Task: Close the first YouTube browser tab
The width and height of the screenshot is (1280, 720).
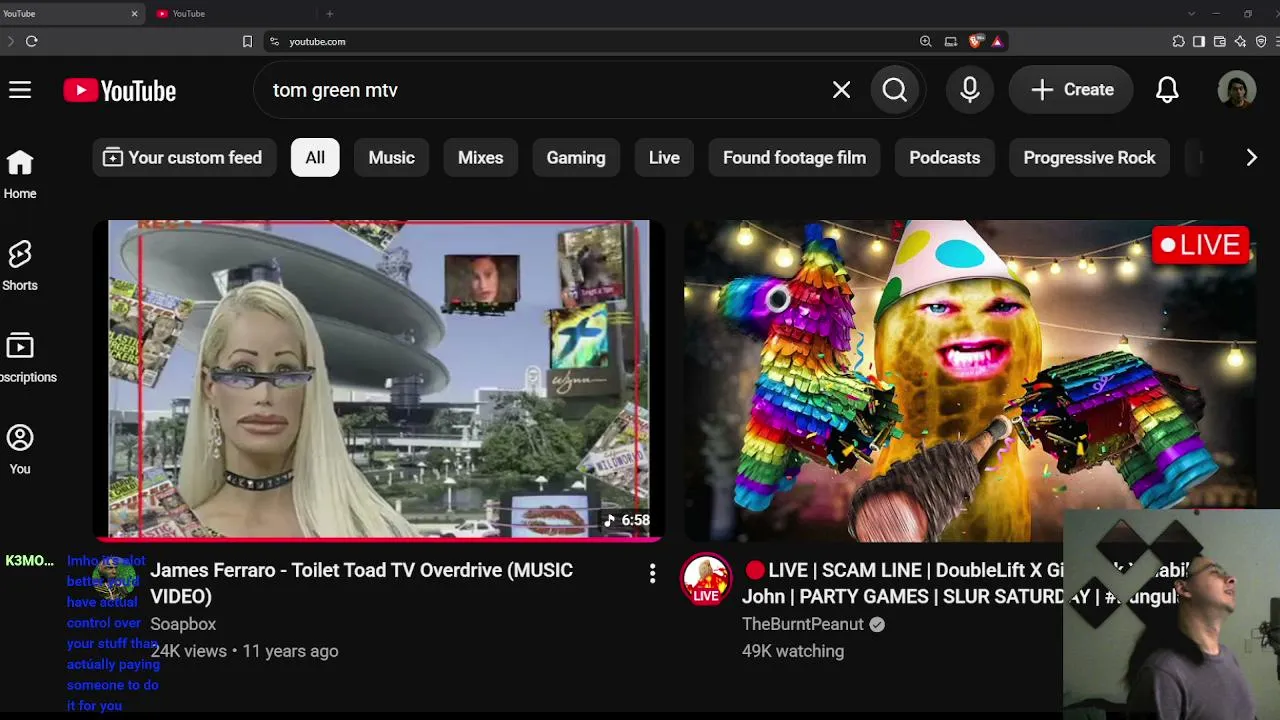Action: [x=135, y=14]
